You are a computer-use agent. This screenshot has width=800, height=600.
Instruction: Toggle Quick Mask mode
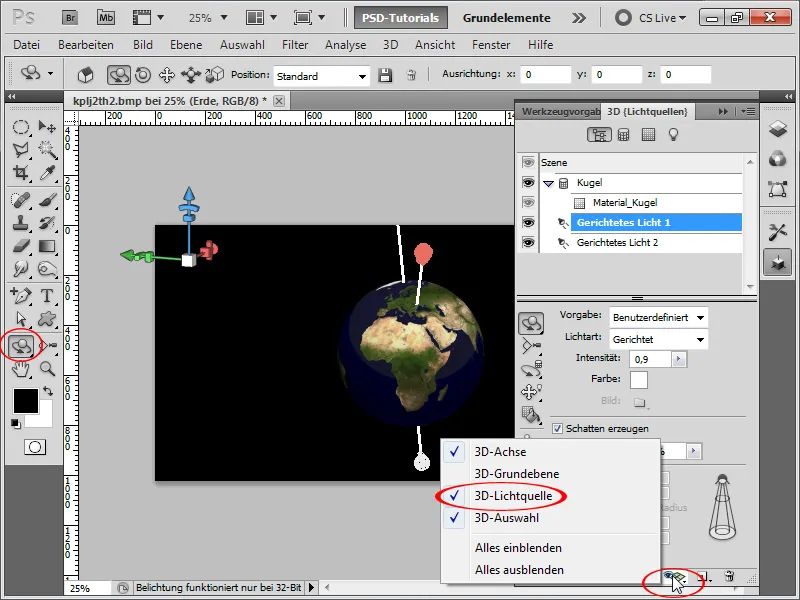click(x=35, y=447)
